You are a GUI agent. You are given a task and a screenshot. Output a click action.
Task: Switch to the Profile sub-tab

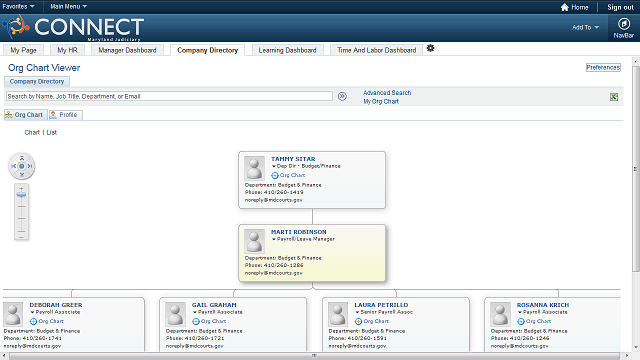(66, 115)
